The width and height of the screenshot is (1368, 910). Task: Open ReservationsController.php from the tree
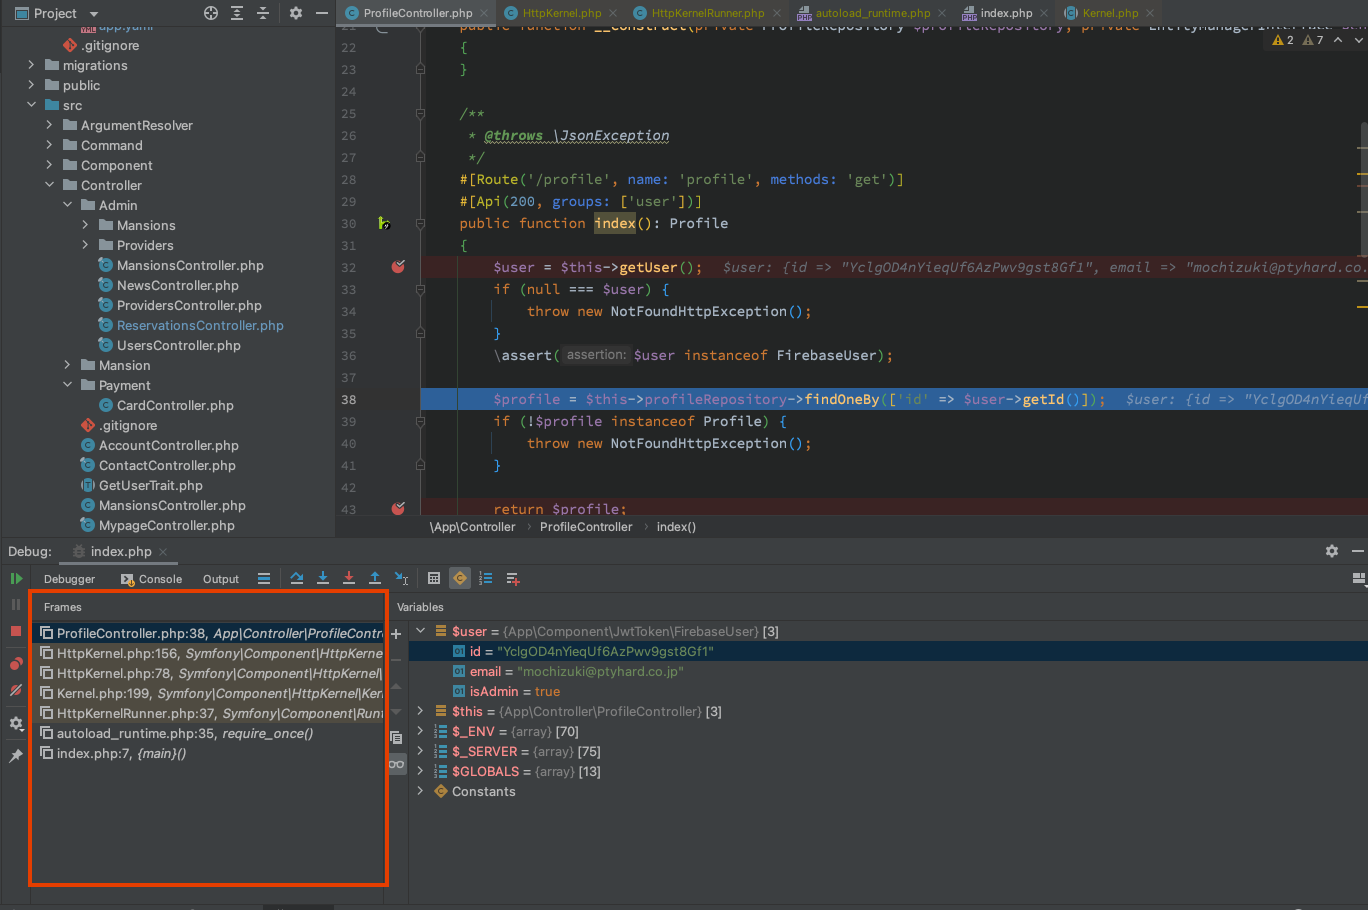click(200, 325)
